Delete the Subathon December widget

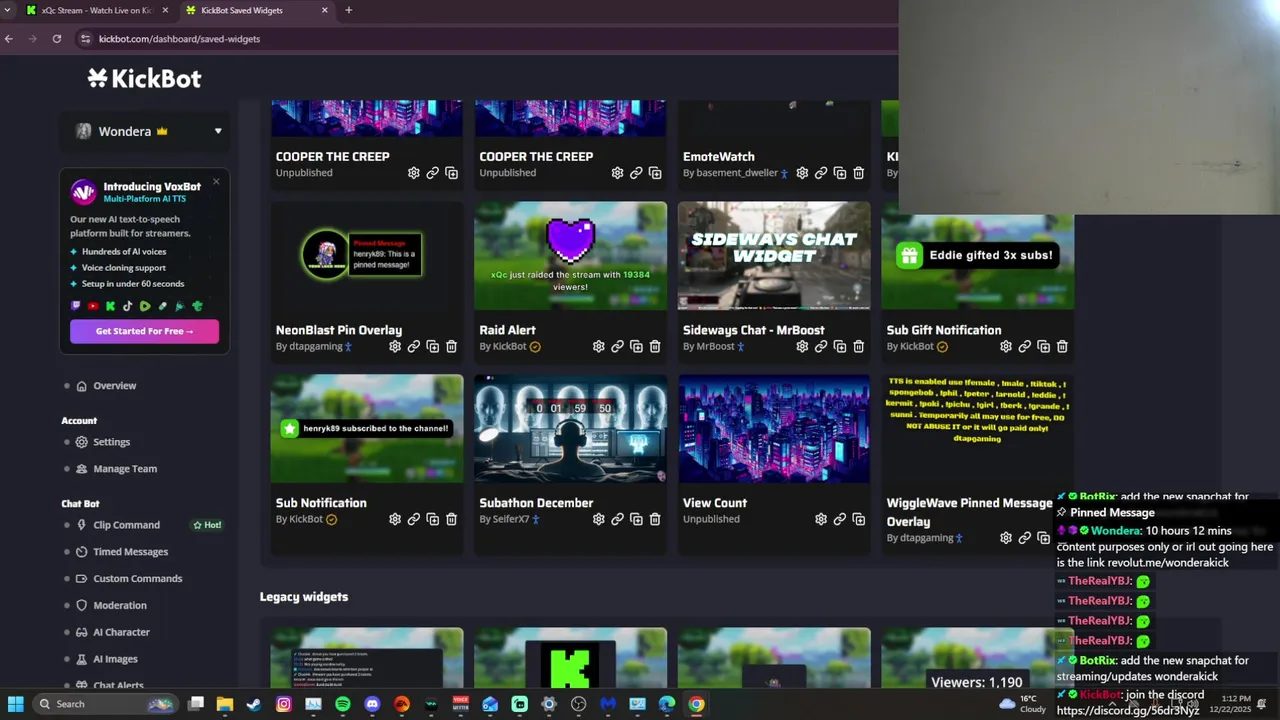655,519
